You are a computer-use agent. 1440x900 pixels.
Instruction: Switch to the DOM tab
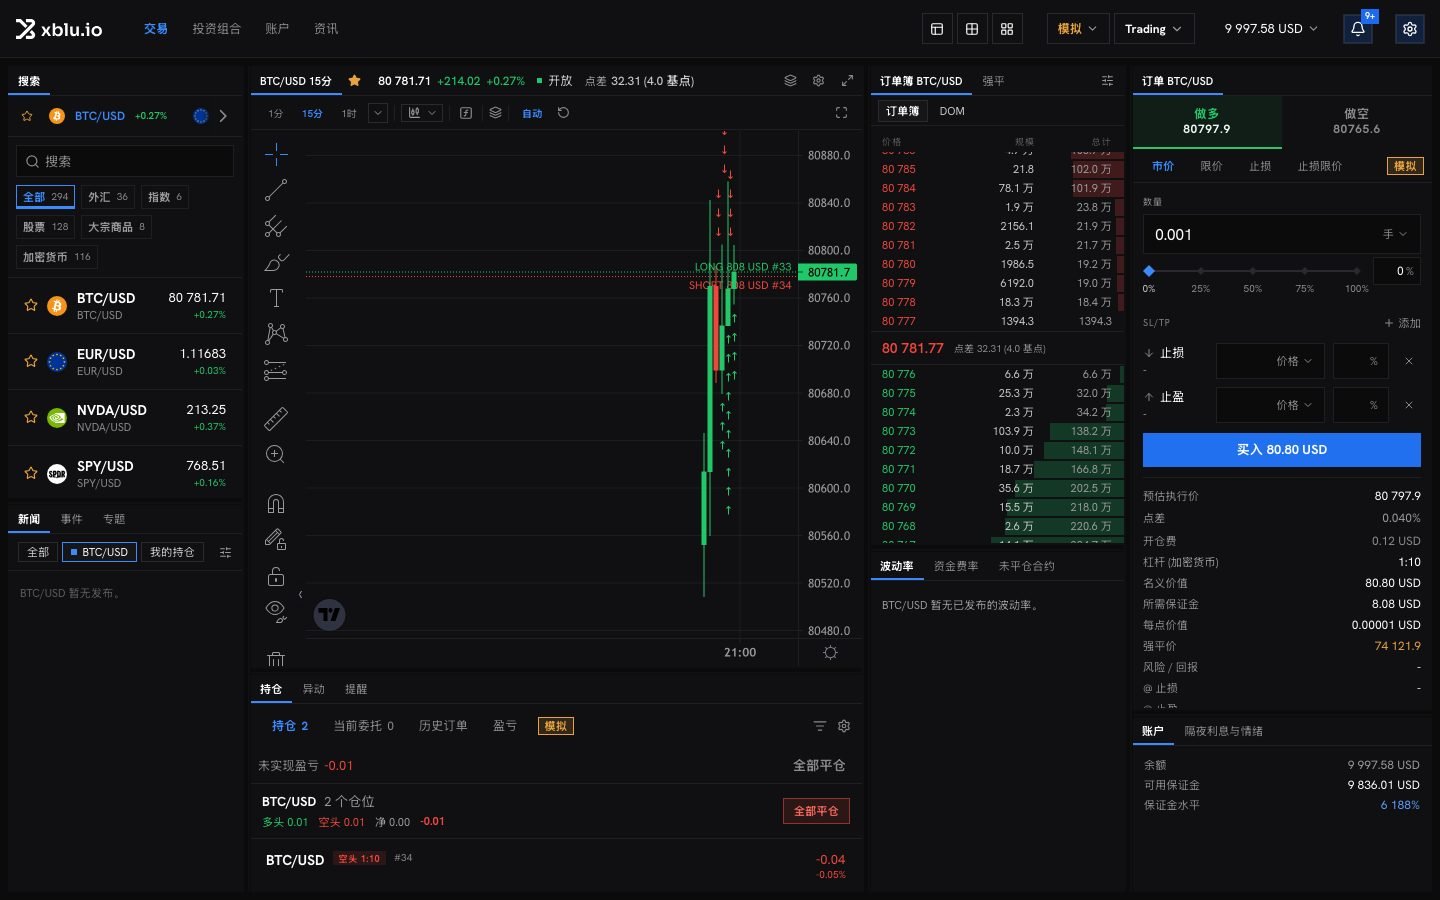952,111
